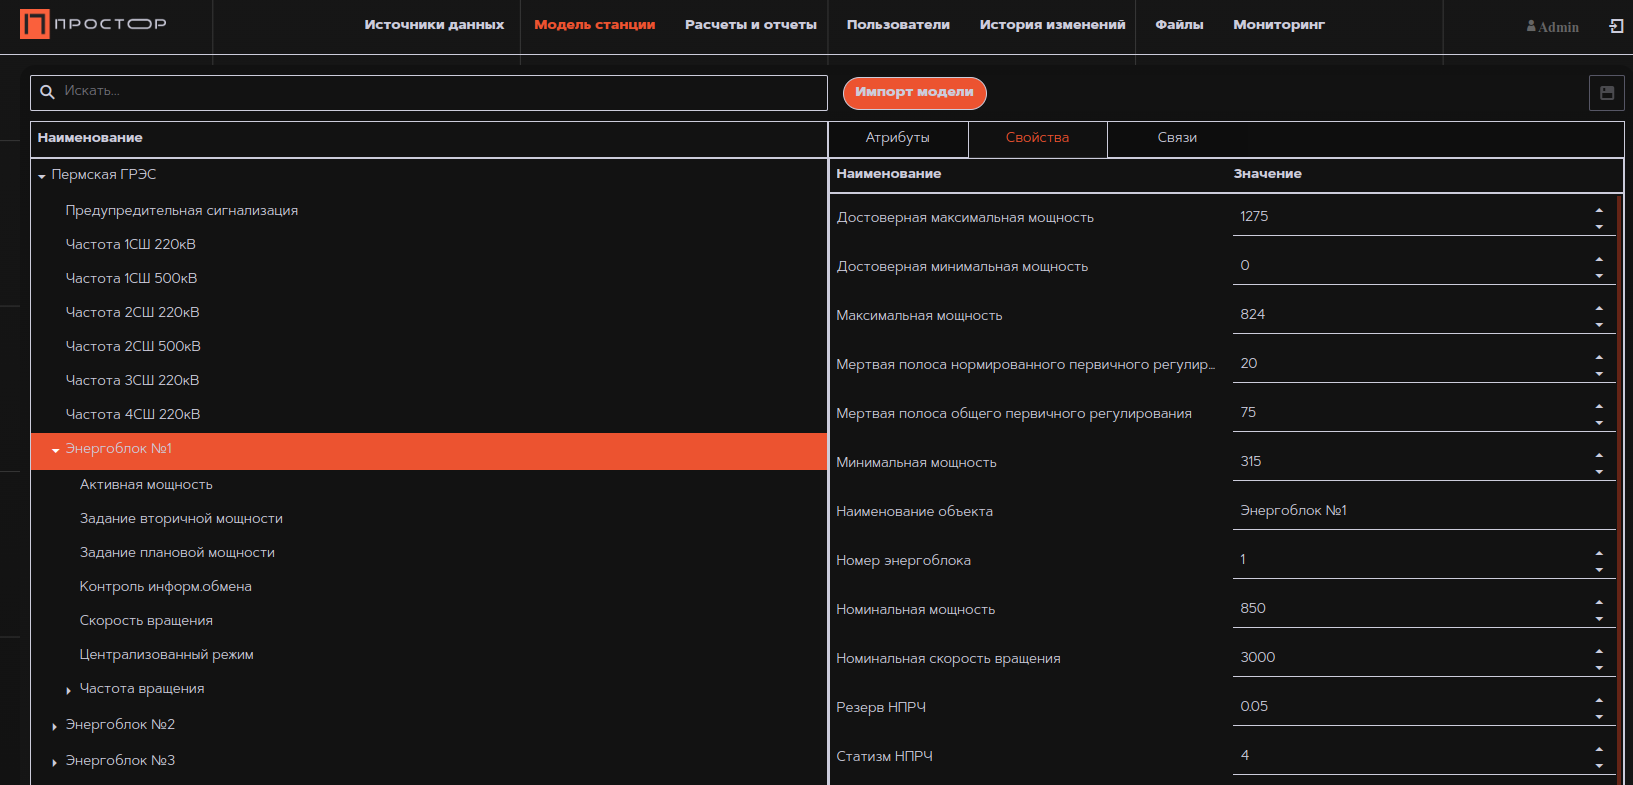This screenshot has width=1633, height=785.
Task: Collapse the Пермская ГРЭС tree node
Action: click(x=42, y=176)
